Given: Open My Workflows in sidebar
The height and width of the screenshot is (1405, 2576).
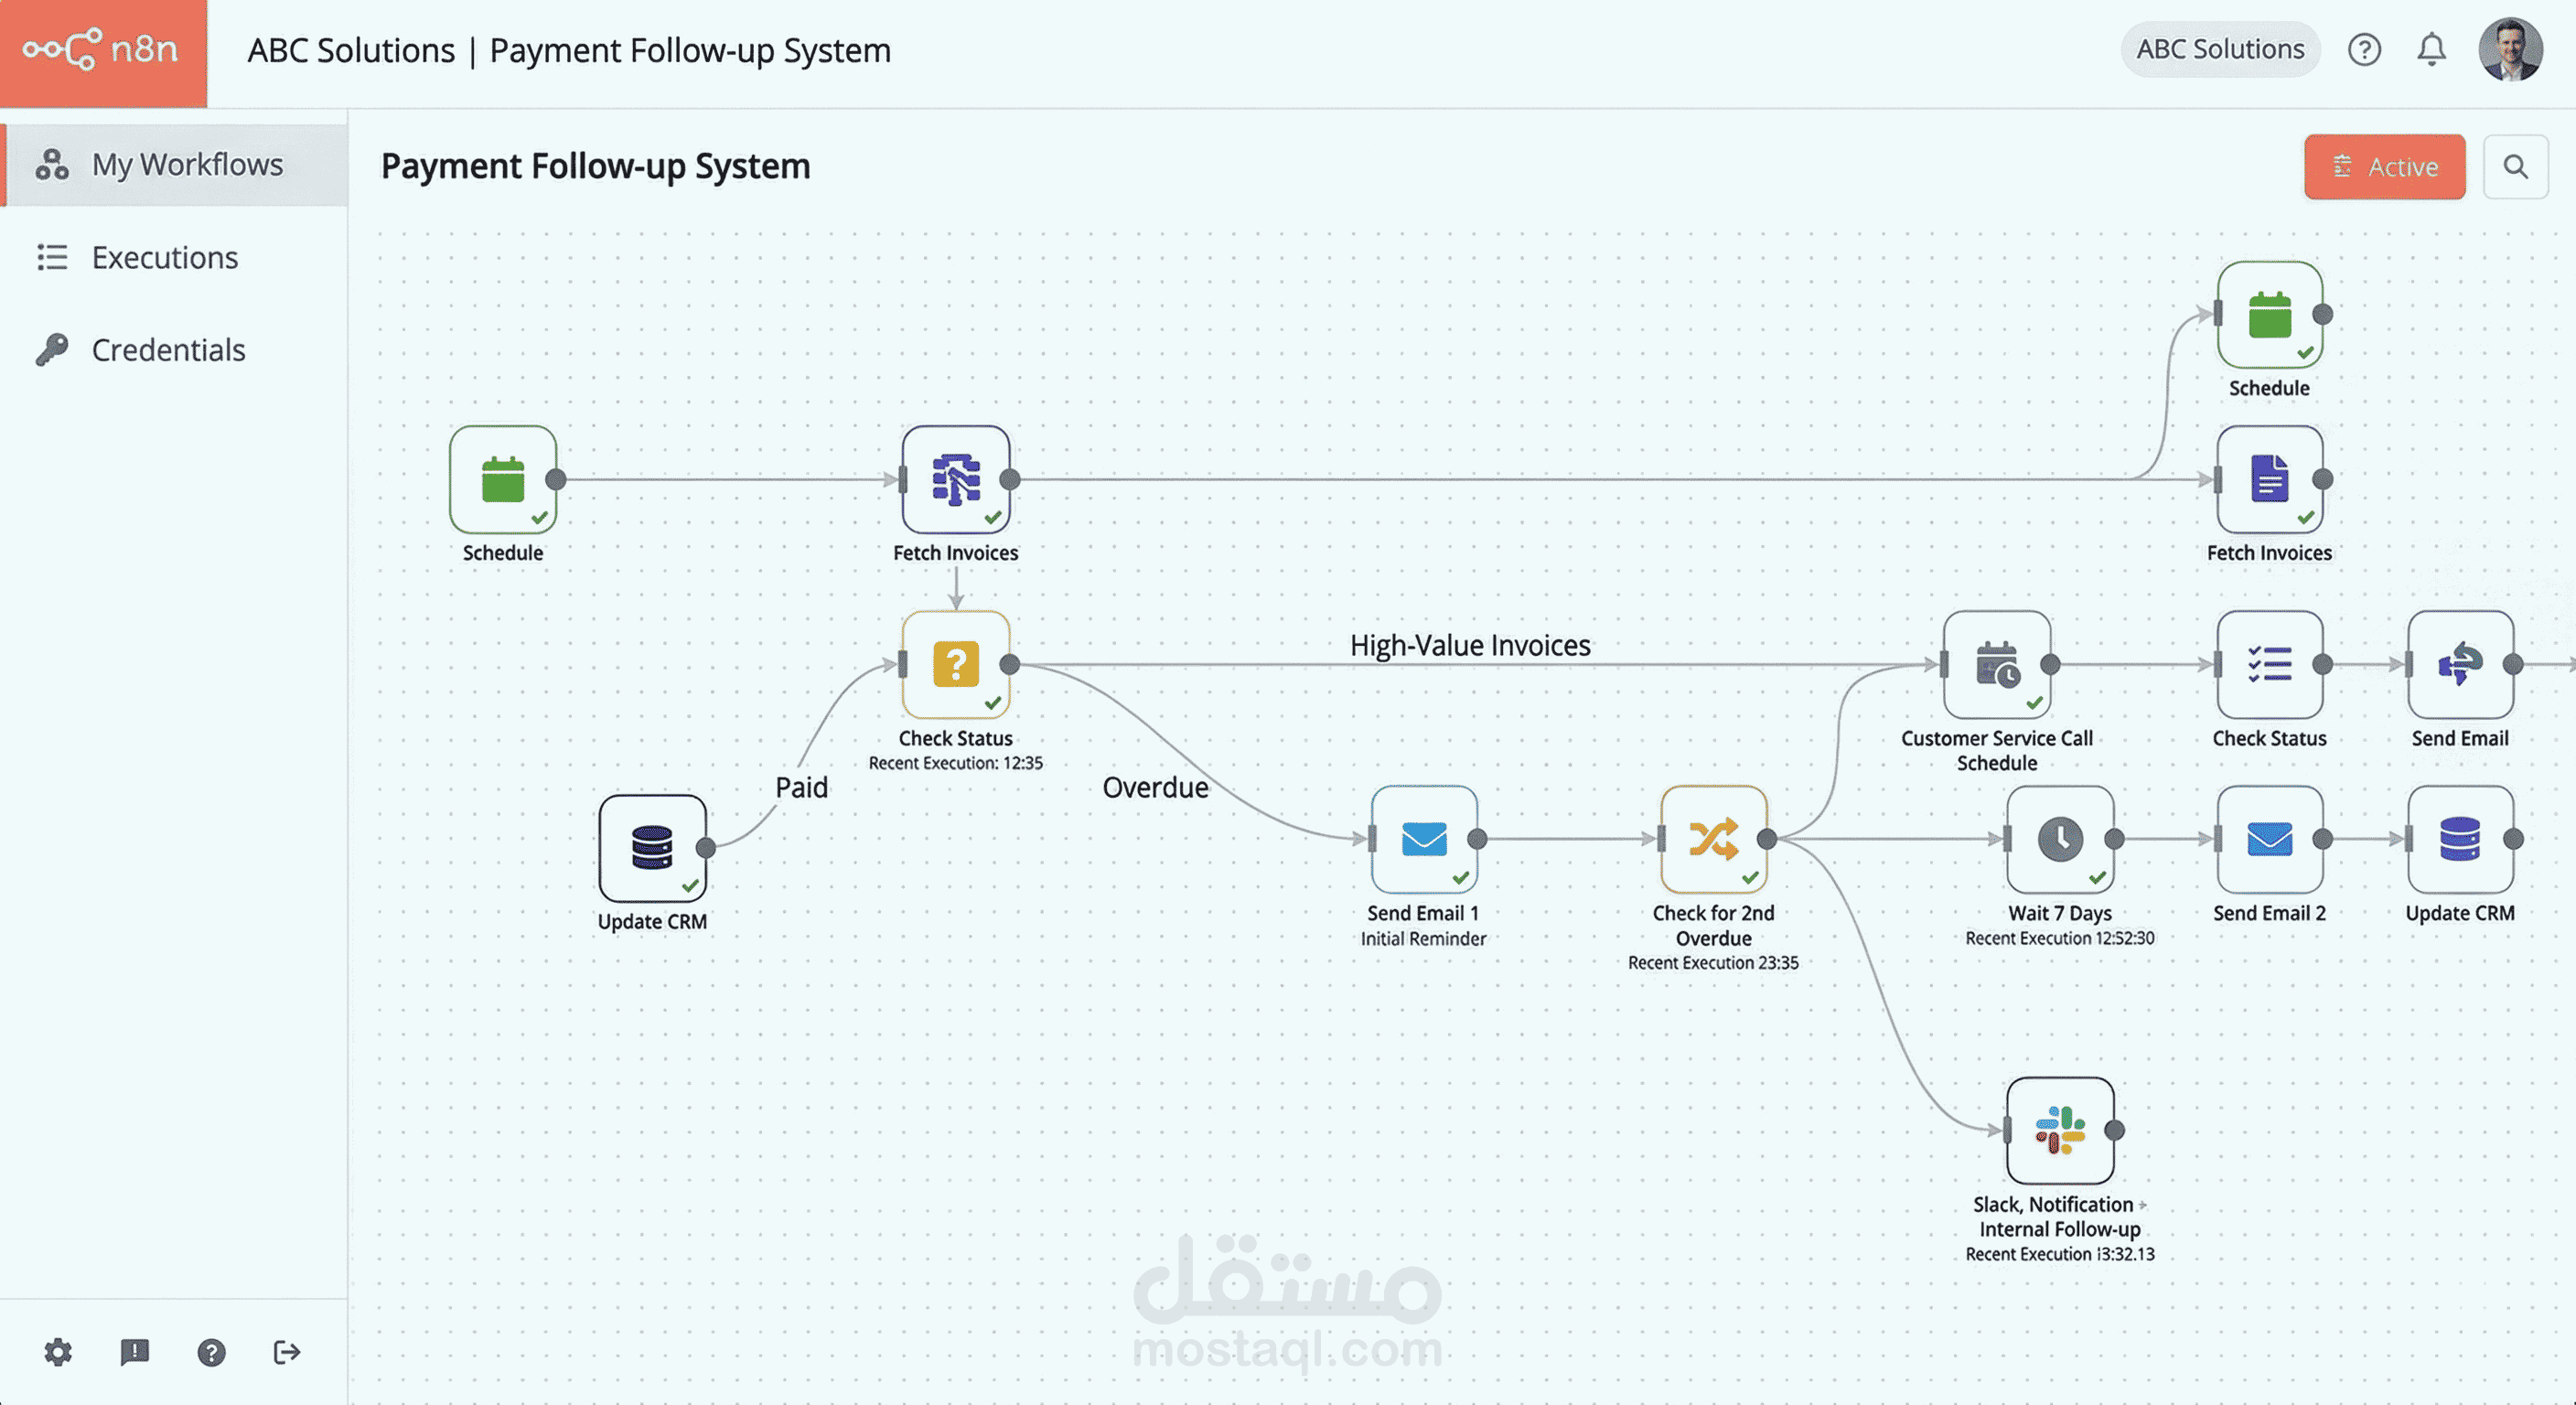Looking at the screenshot, I should pyautogui.click(x=174, y=165).
